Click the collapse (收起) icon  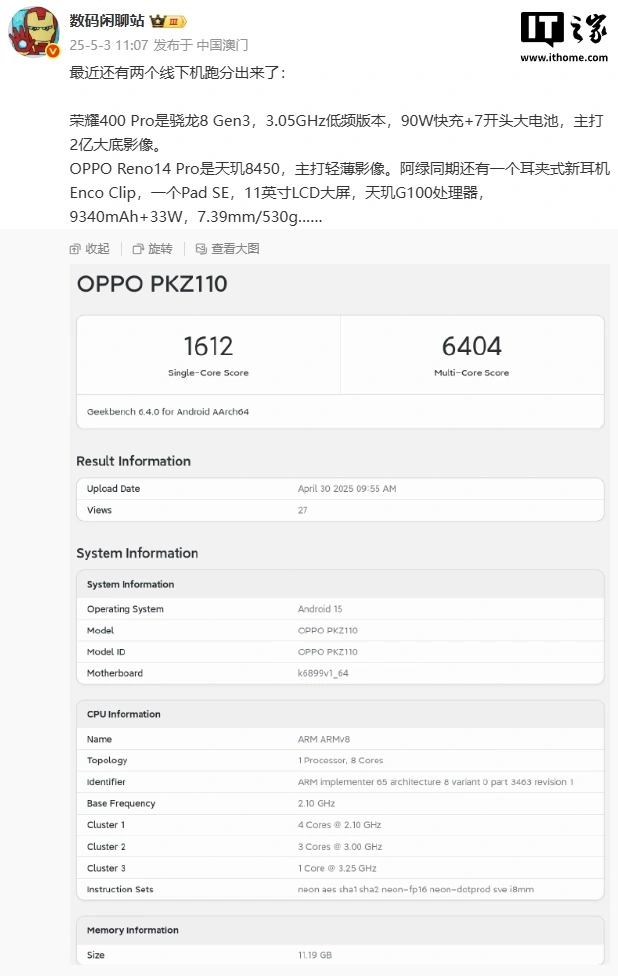[75, 248]
